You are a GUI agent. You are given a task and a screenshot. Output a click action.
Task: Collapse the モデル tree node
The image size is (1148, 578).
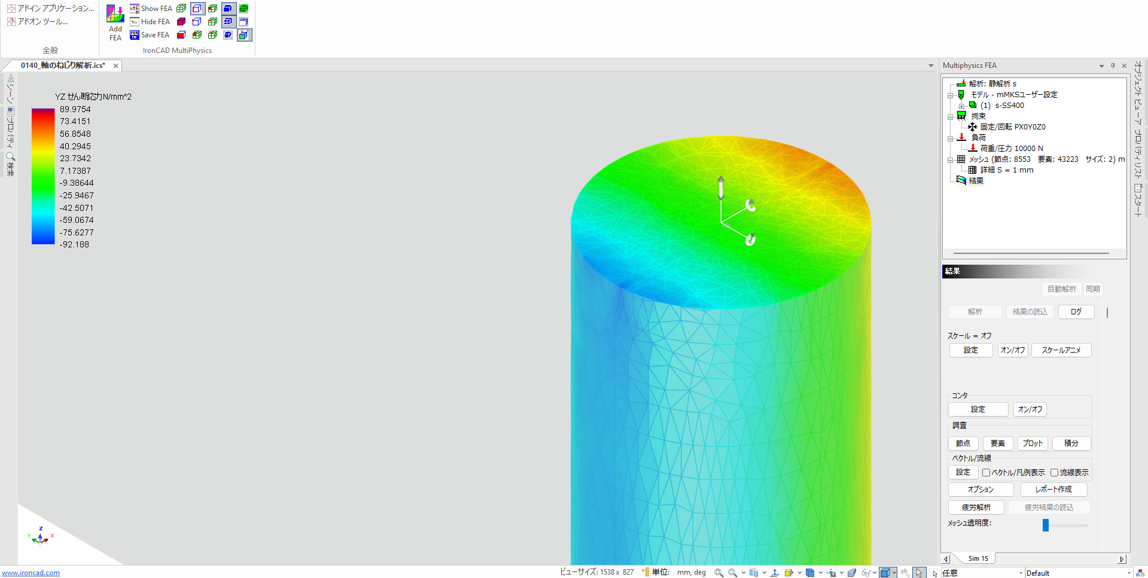coord(950,95)
